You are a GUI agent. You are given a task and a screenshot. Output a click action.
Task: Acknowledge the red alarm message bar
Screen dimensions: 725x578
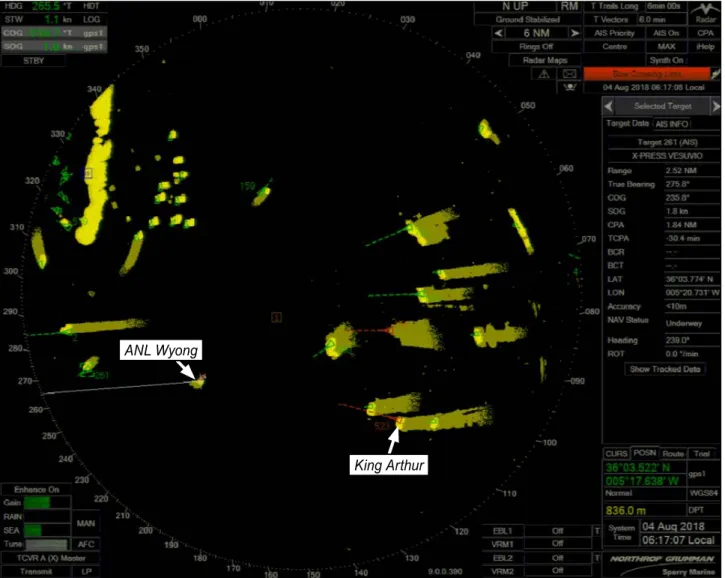pos(646,74)
